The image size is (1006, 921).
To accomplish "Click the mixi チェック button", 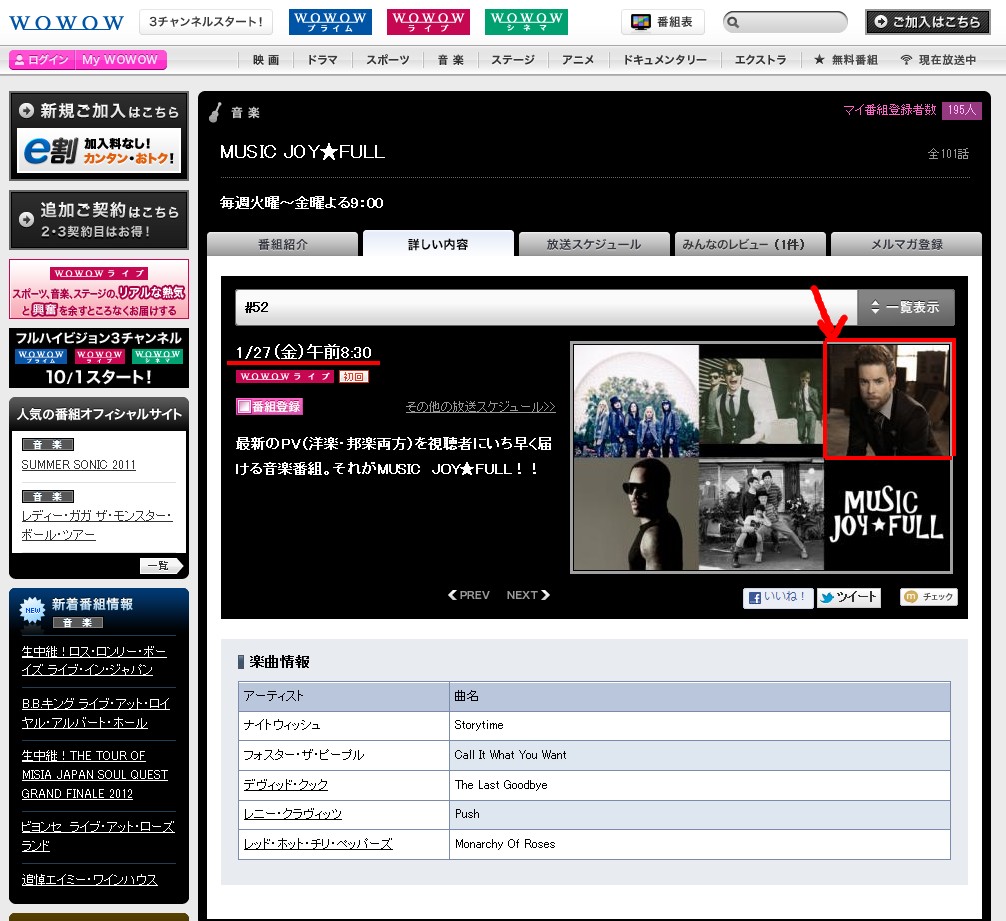I will 929,597.
